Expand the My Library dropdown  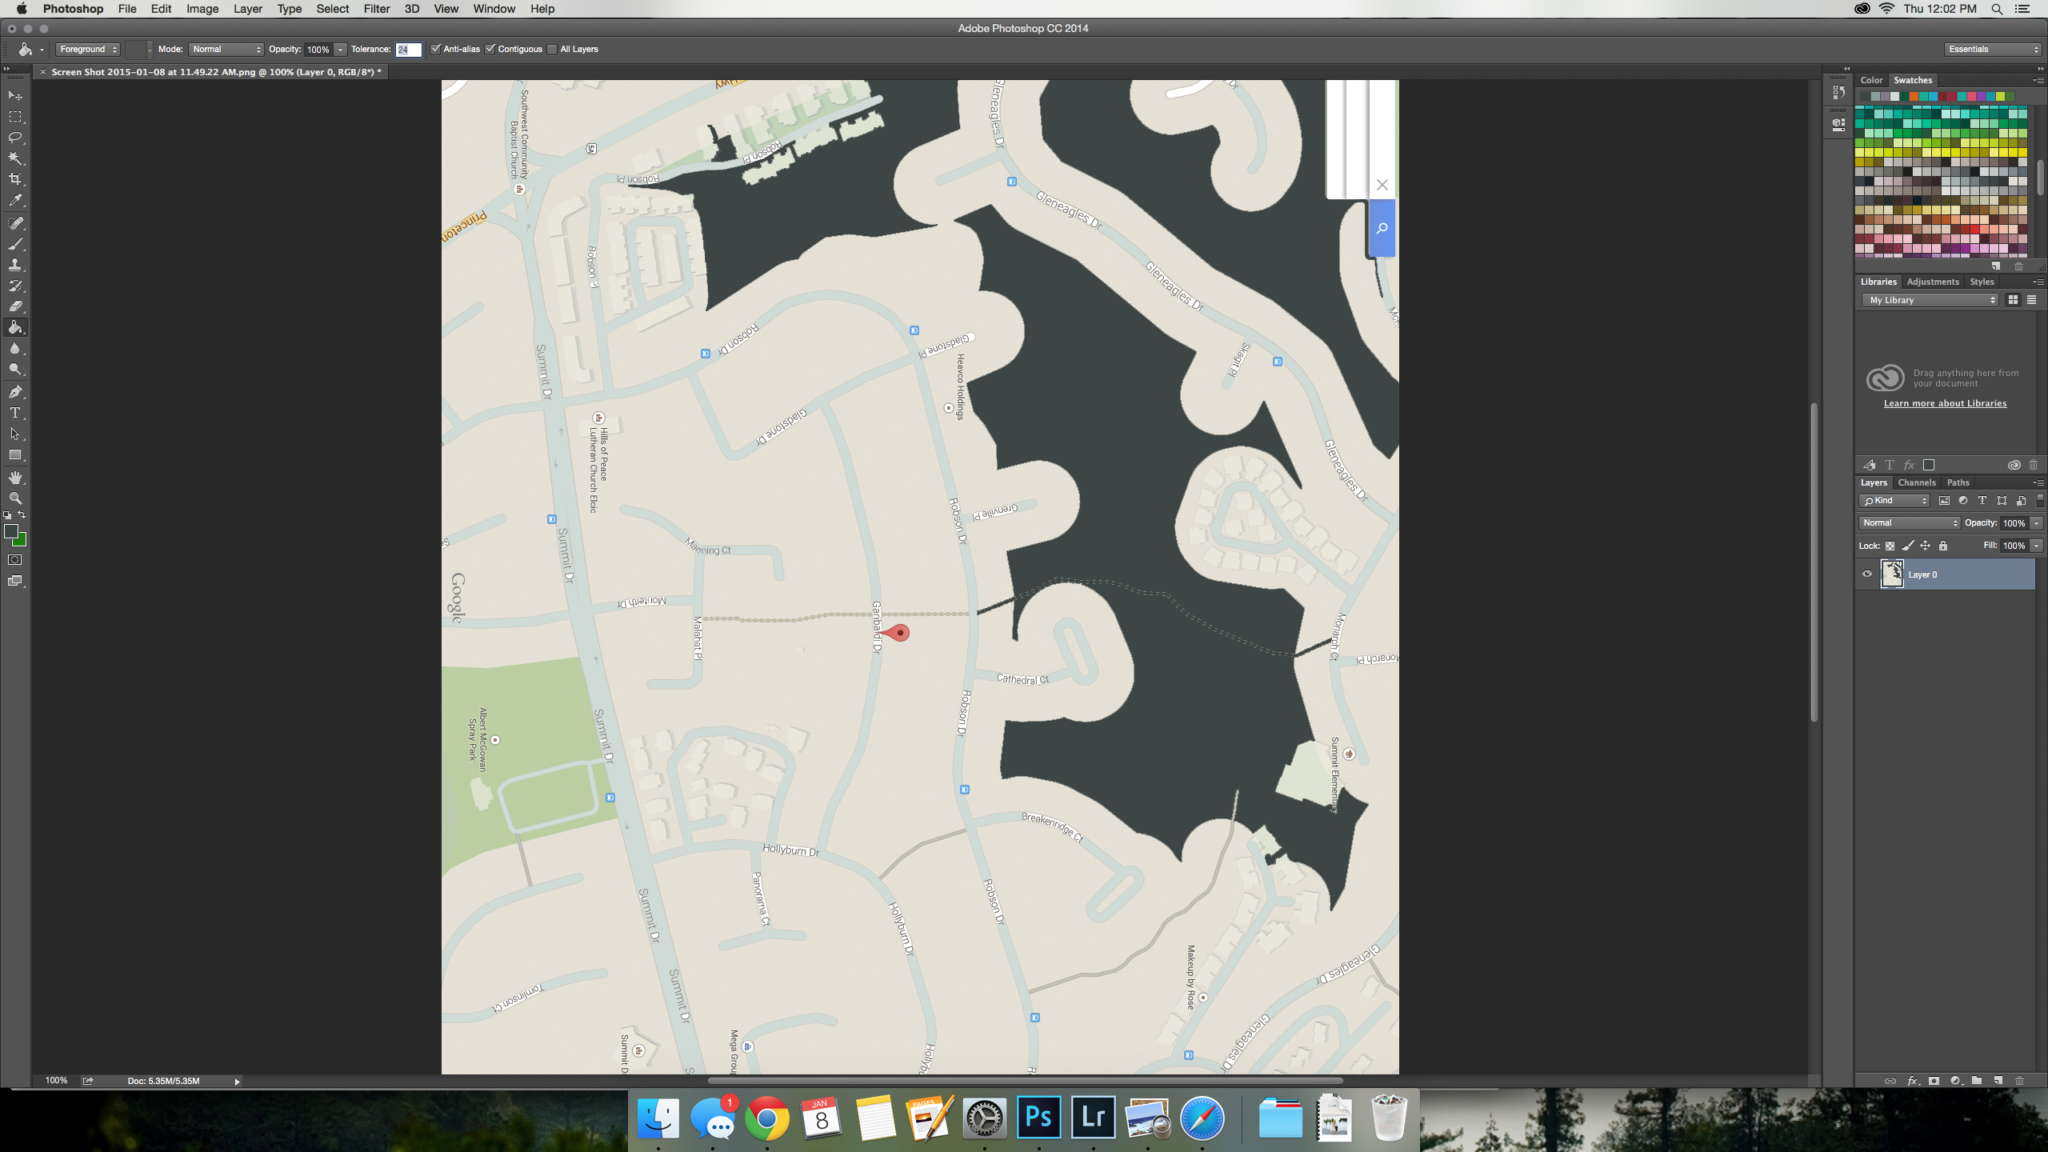click(x=1930, y=300)
